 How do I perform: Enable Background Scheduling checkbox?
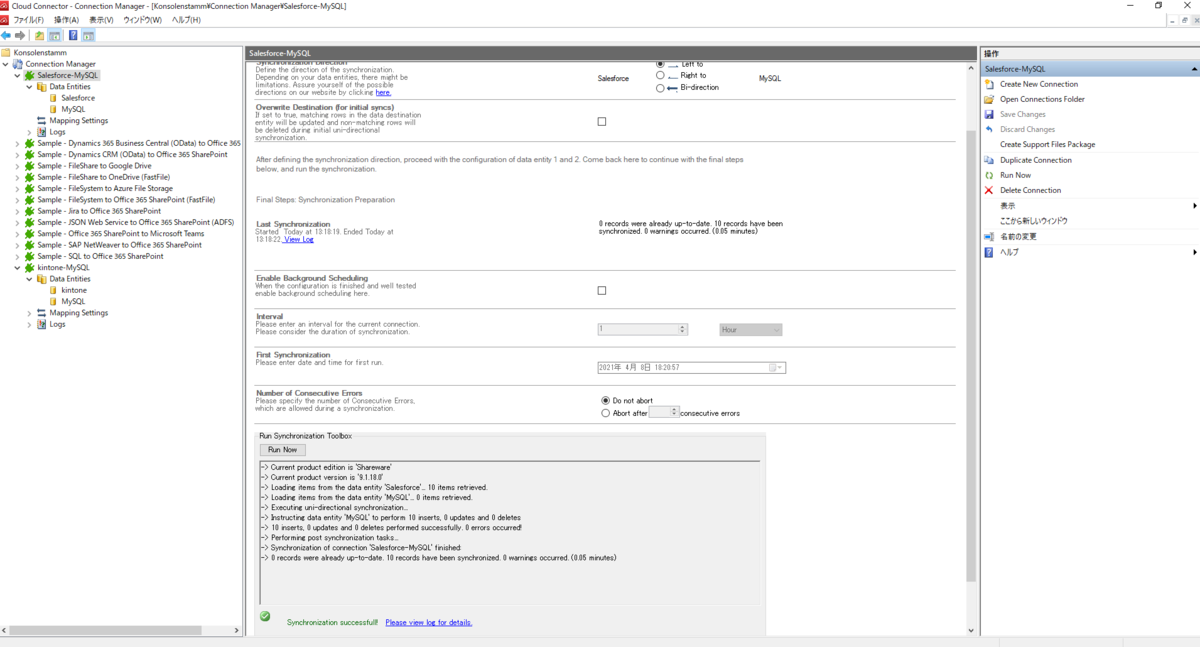[x=601, y=290]
